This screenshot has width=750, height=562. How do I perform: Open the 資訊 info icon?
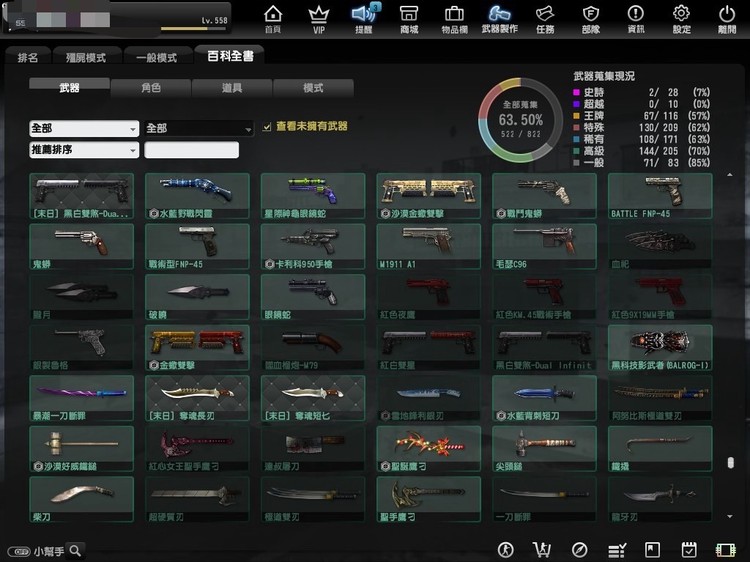[x=636, y=19]
